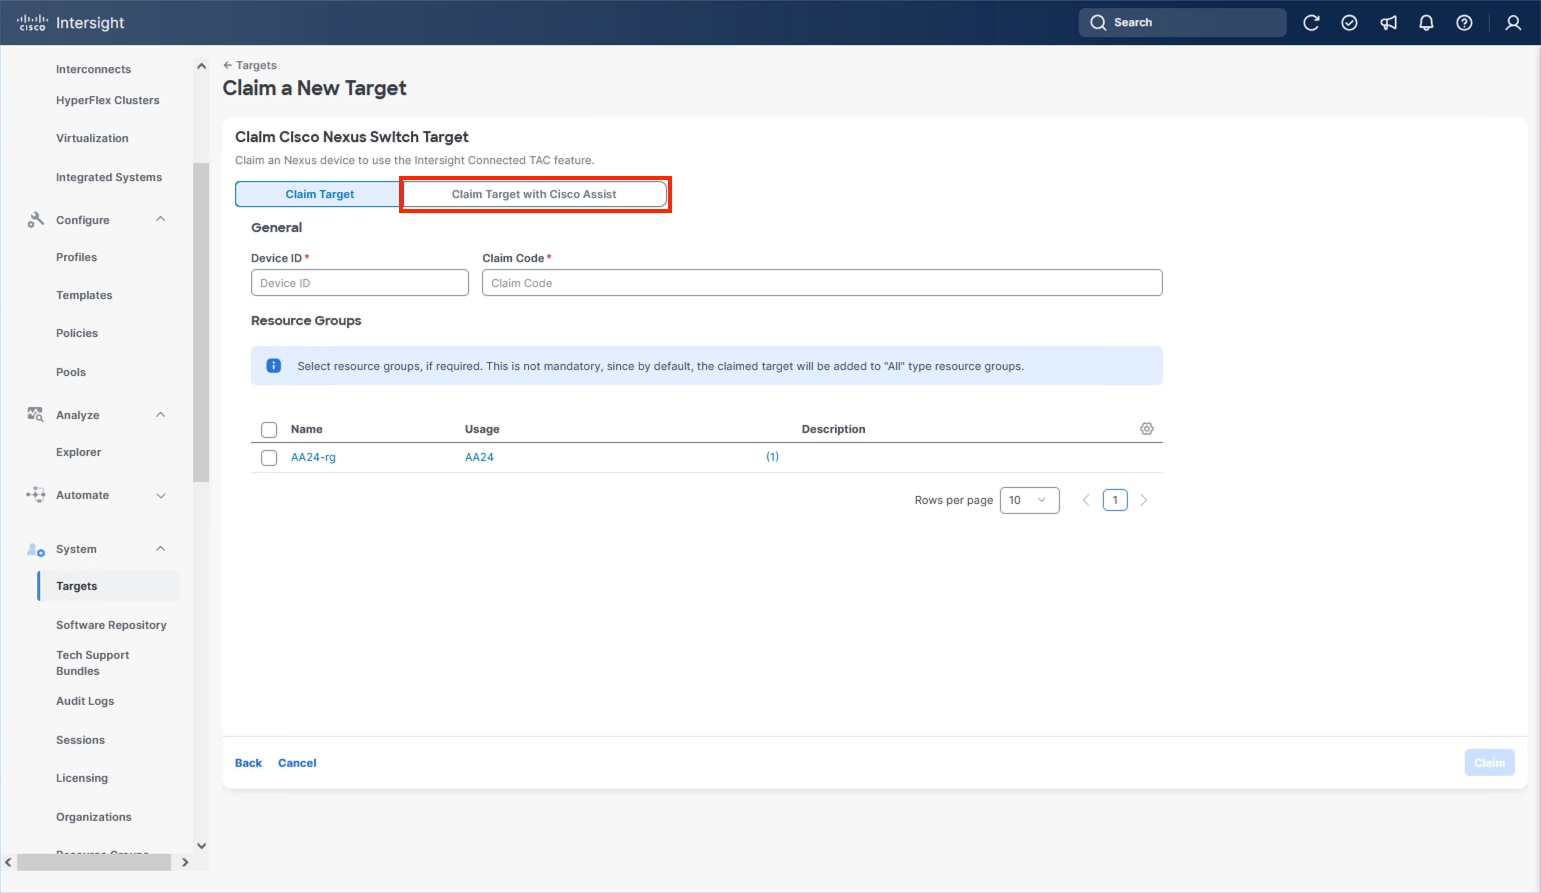Open Integrated Systems in sidebar
Viewport: 1541px width, 893px height.
pyautogui.click(x=109, y=178)
